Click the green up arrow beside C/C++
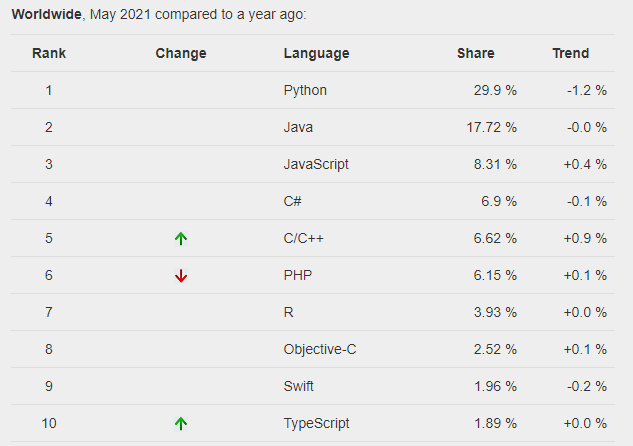 181,239
